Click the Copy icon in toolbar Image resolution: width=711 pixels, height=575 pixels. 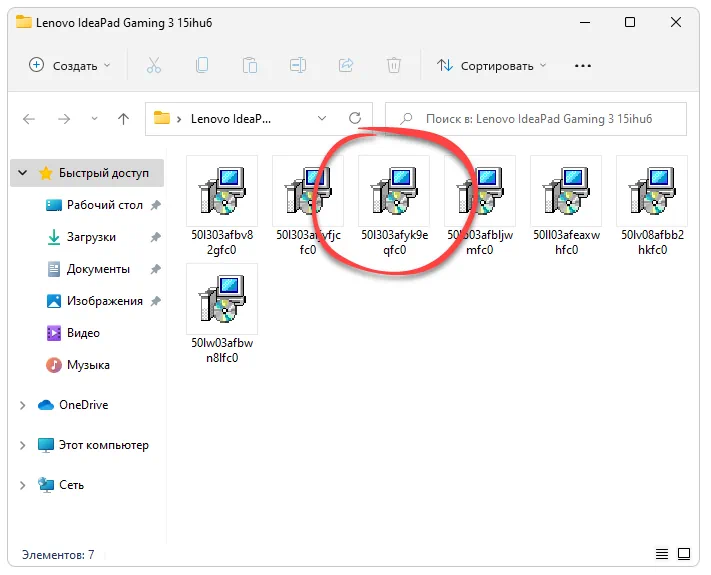[x=202, y=65]
